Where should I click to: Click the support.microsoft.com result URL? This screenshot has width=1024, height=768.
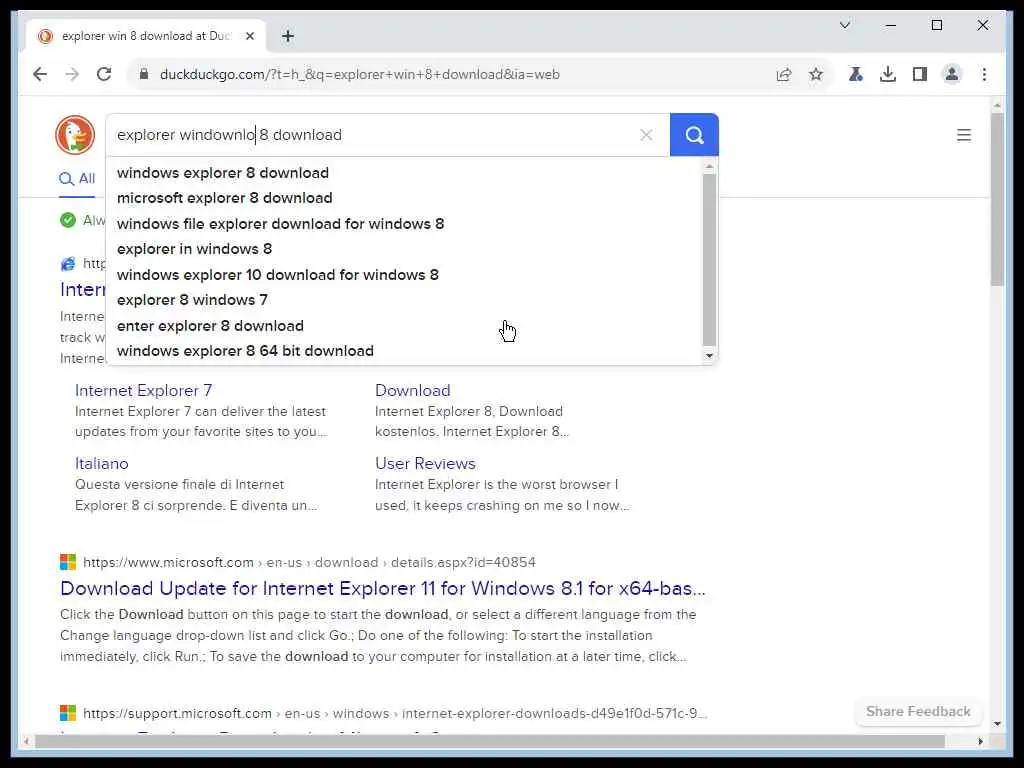(394, 713)
